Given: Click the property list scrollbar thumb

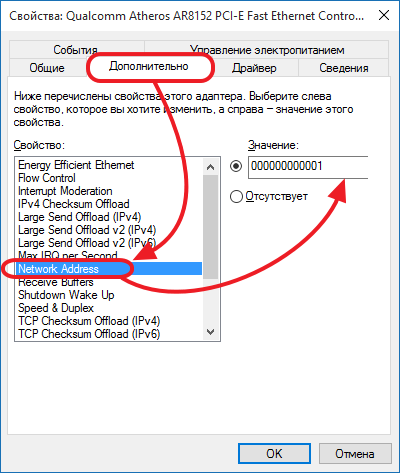Looking at the screenshot, I should 210,227.
